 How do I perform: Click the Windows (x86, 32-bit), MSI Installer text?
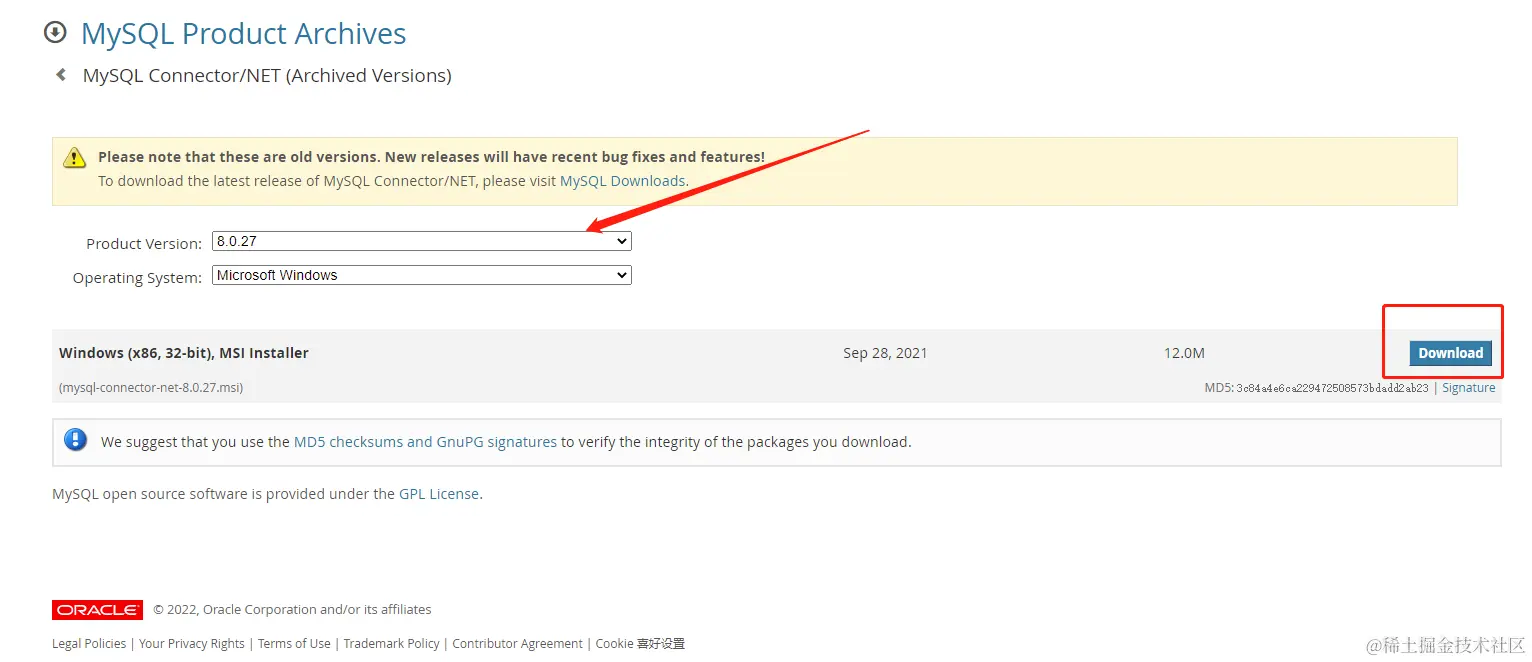point(184,353)
